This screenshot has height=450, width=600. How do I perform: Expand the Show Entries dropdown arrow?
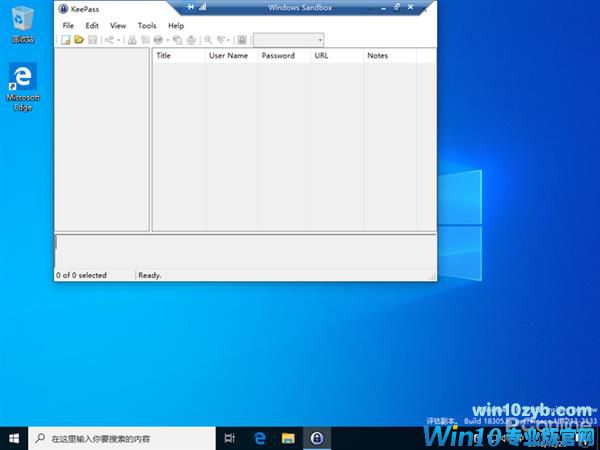pos(228,40)
